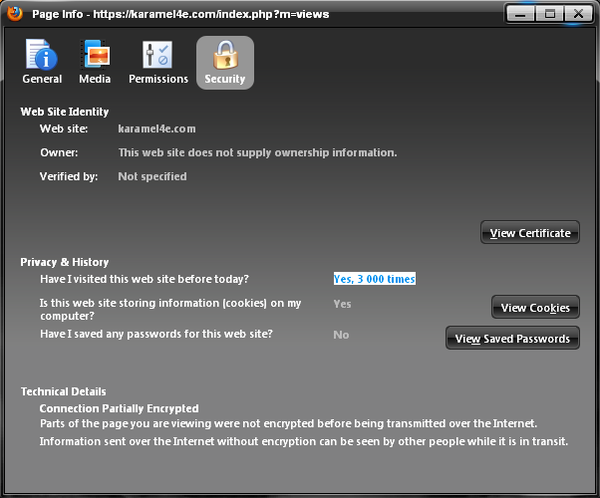Click the View Saved Passwords button
Viewport: 600px width, 498px height.
tap(512, 339)
